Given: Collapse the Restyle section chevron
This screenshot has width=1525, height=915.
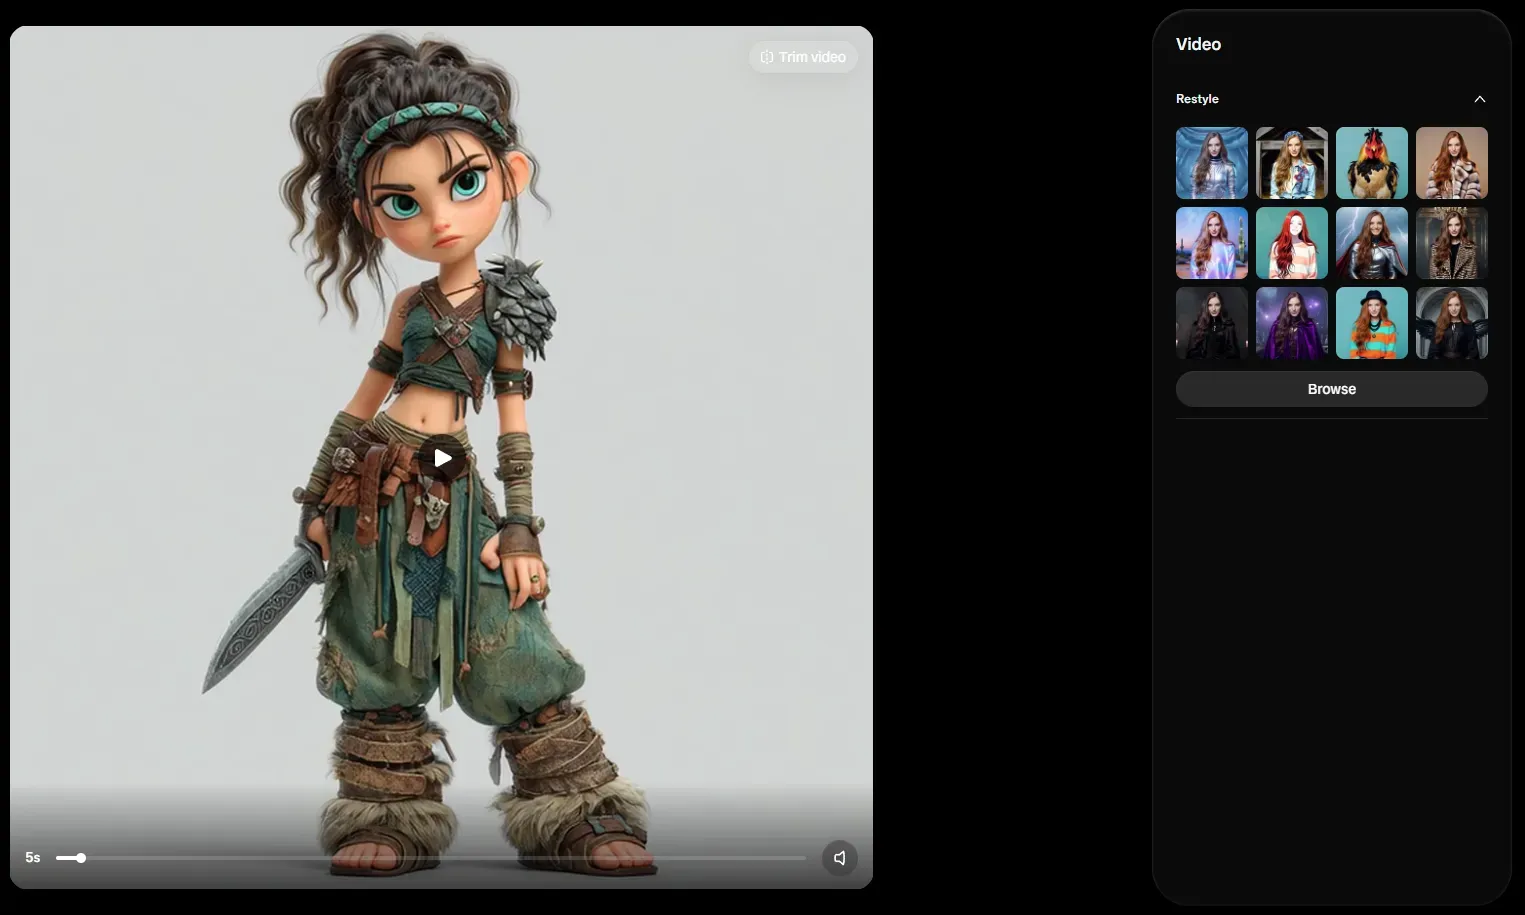Looking at the screenshot, I should coord(1479,99).
